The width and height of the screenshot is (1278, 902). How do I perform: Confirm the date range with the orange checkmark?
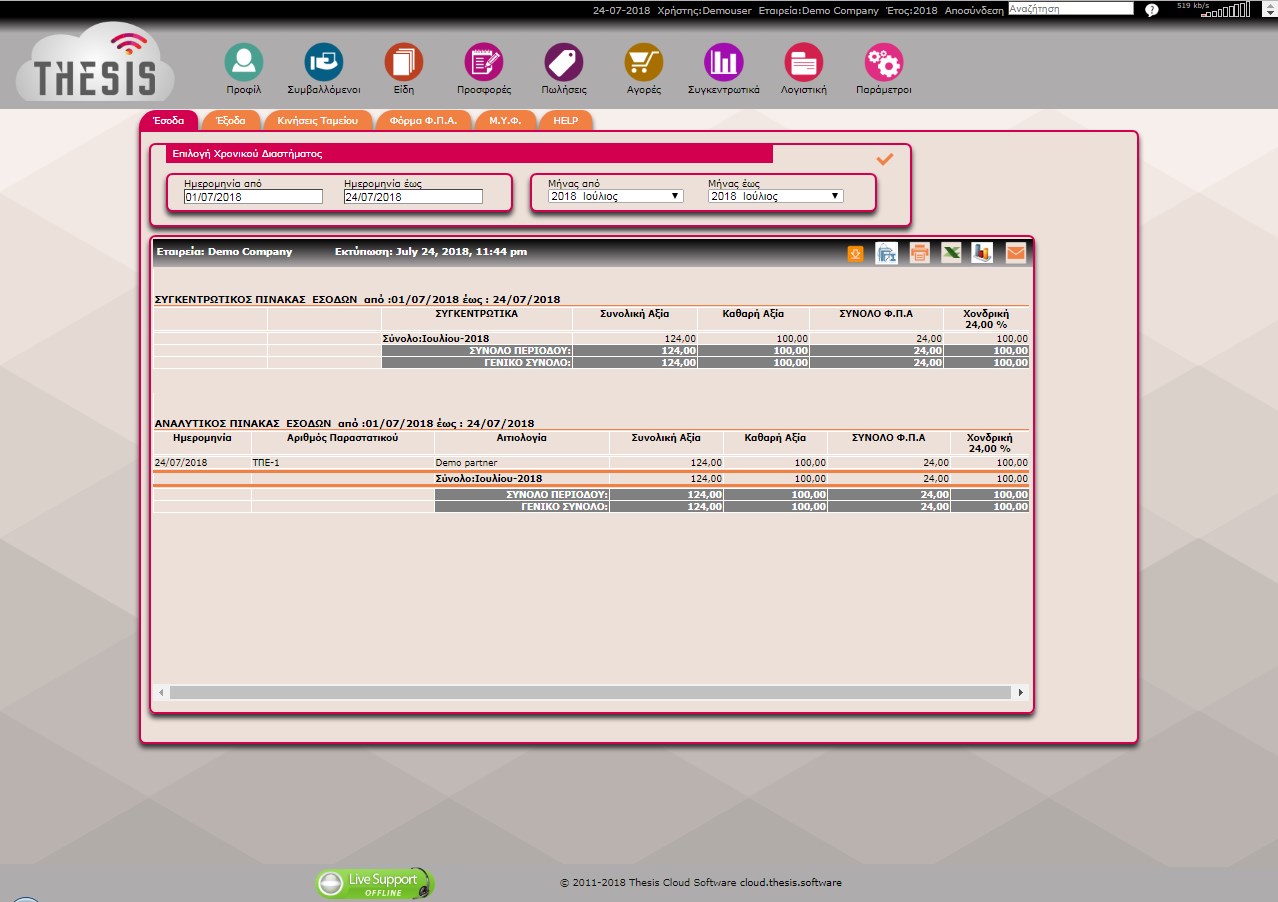pyautogui.click(x=884, y=159)
